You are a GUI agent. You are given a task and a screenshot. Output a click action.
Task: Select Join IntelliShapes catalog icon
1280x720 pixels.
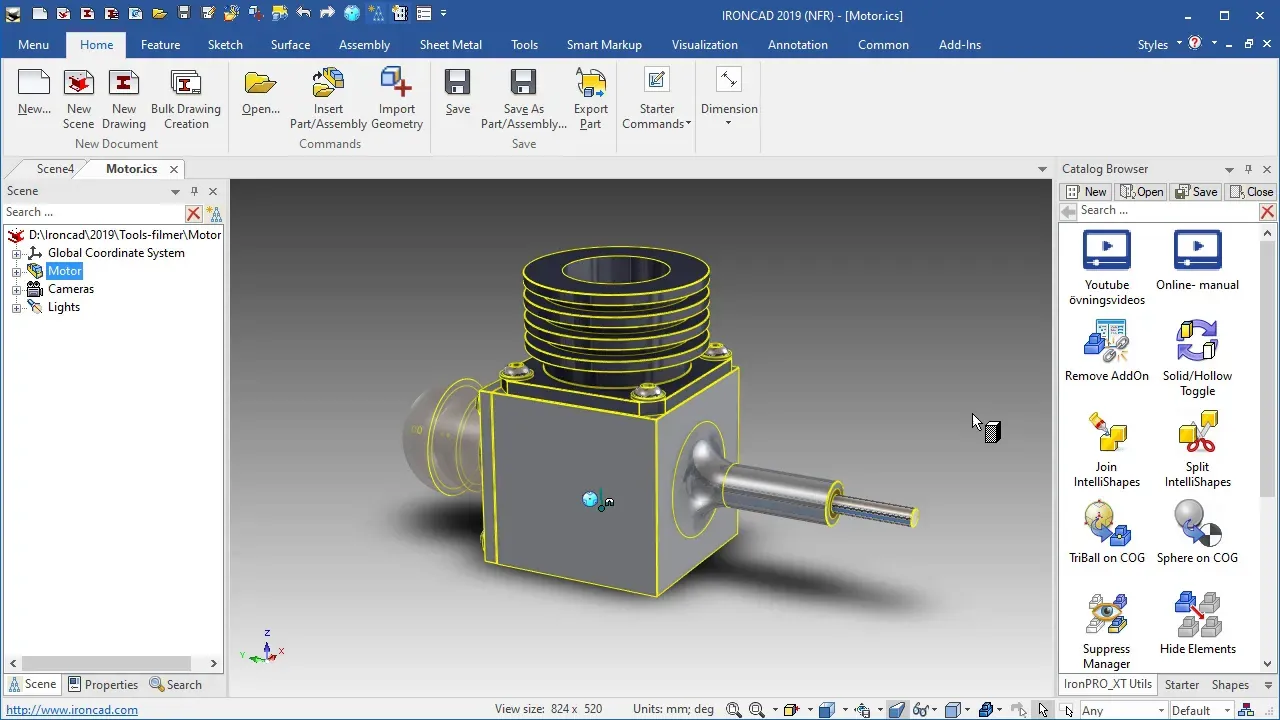click(x=1106, y=432)
